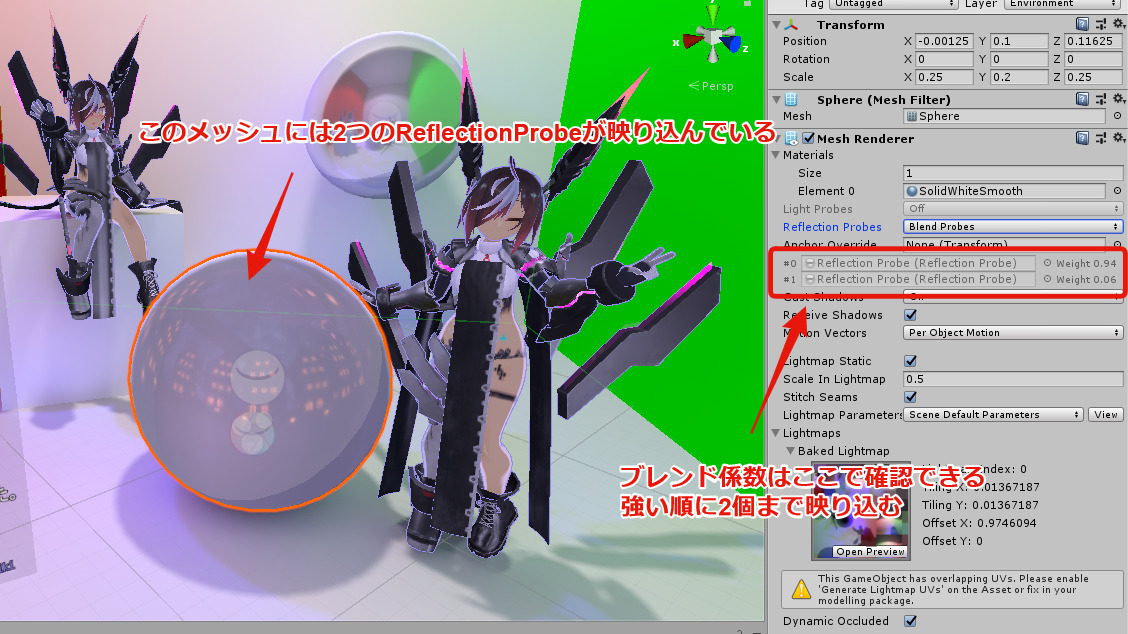Click red X axis cone on scene gizmo
1128x634 pixels.
coord(691,42)
